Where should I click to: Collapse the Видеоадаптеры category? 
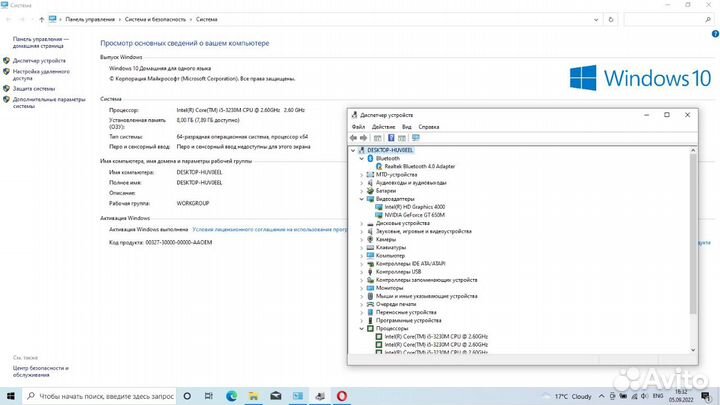[x=361, y=199]
